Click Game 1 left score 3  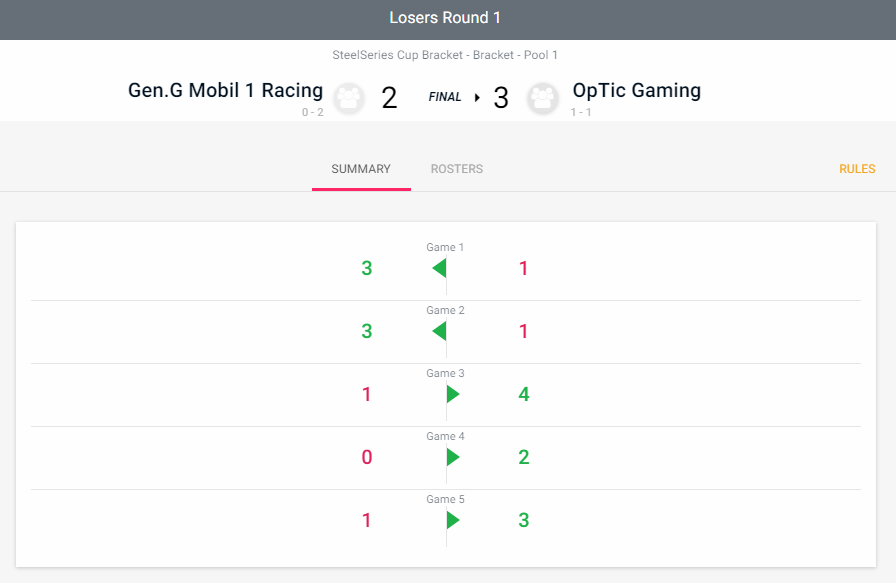(x=367, y=268)
